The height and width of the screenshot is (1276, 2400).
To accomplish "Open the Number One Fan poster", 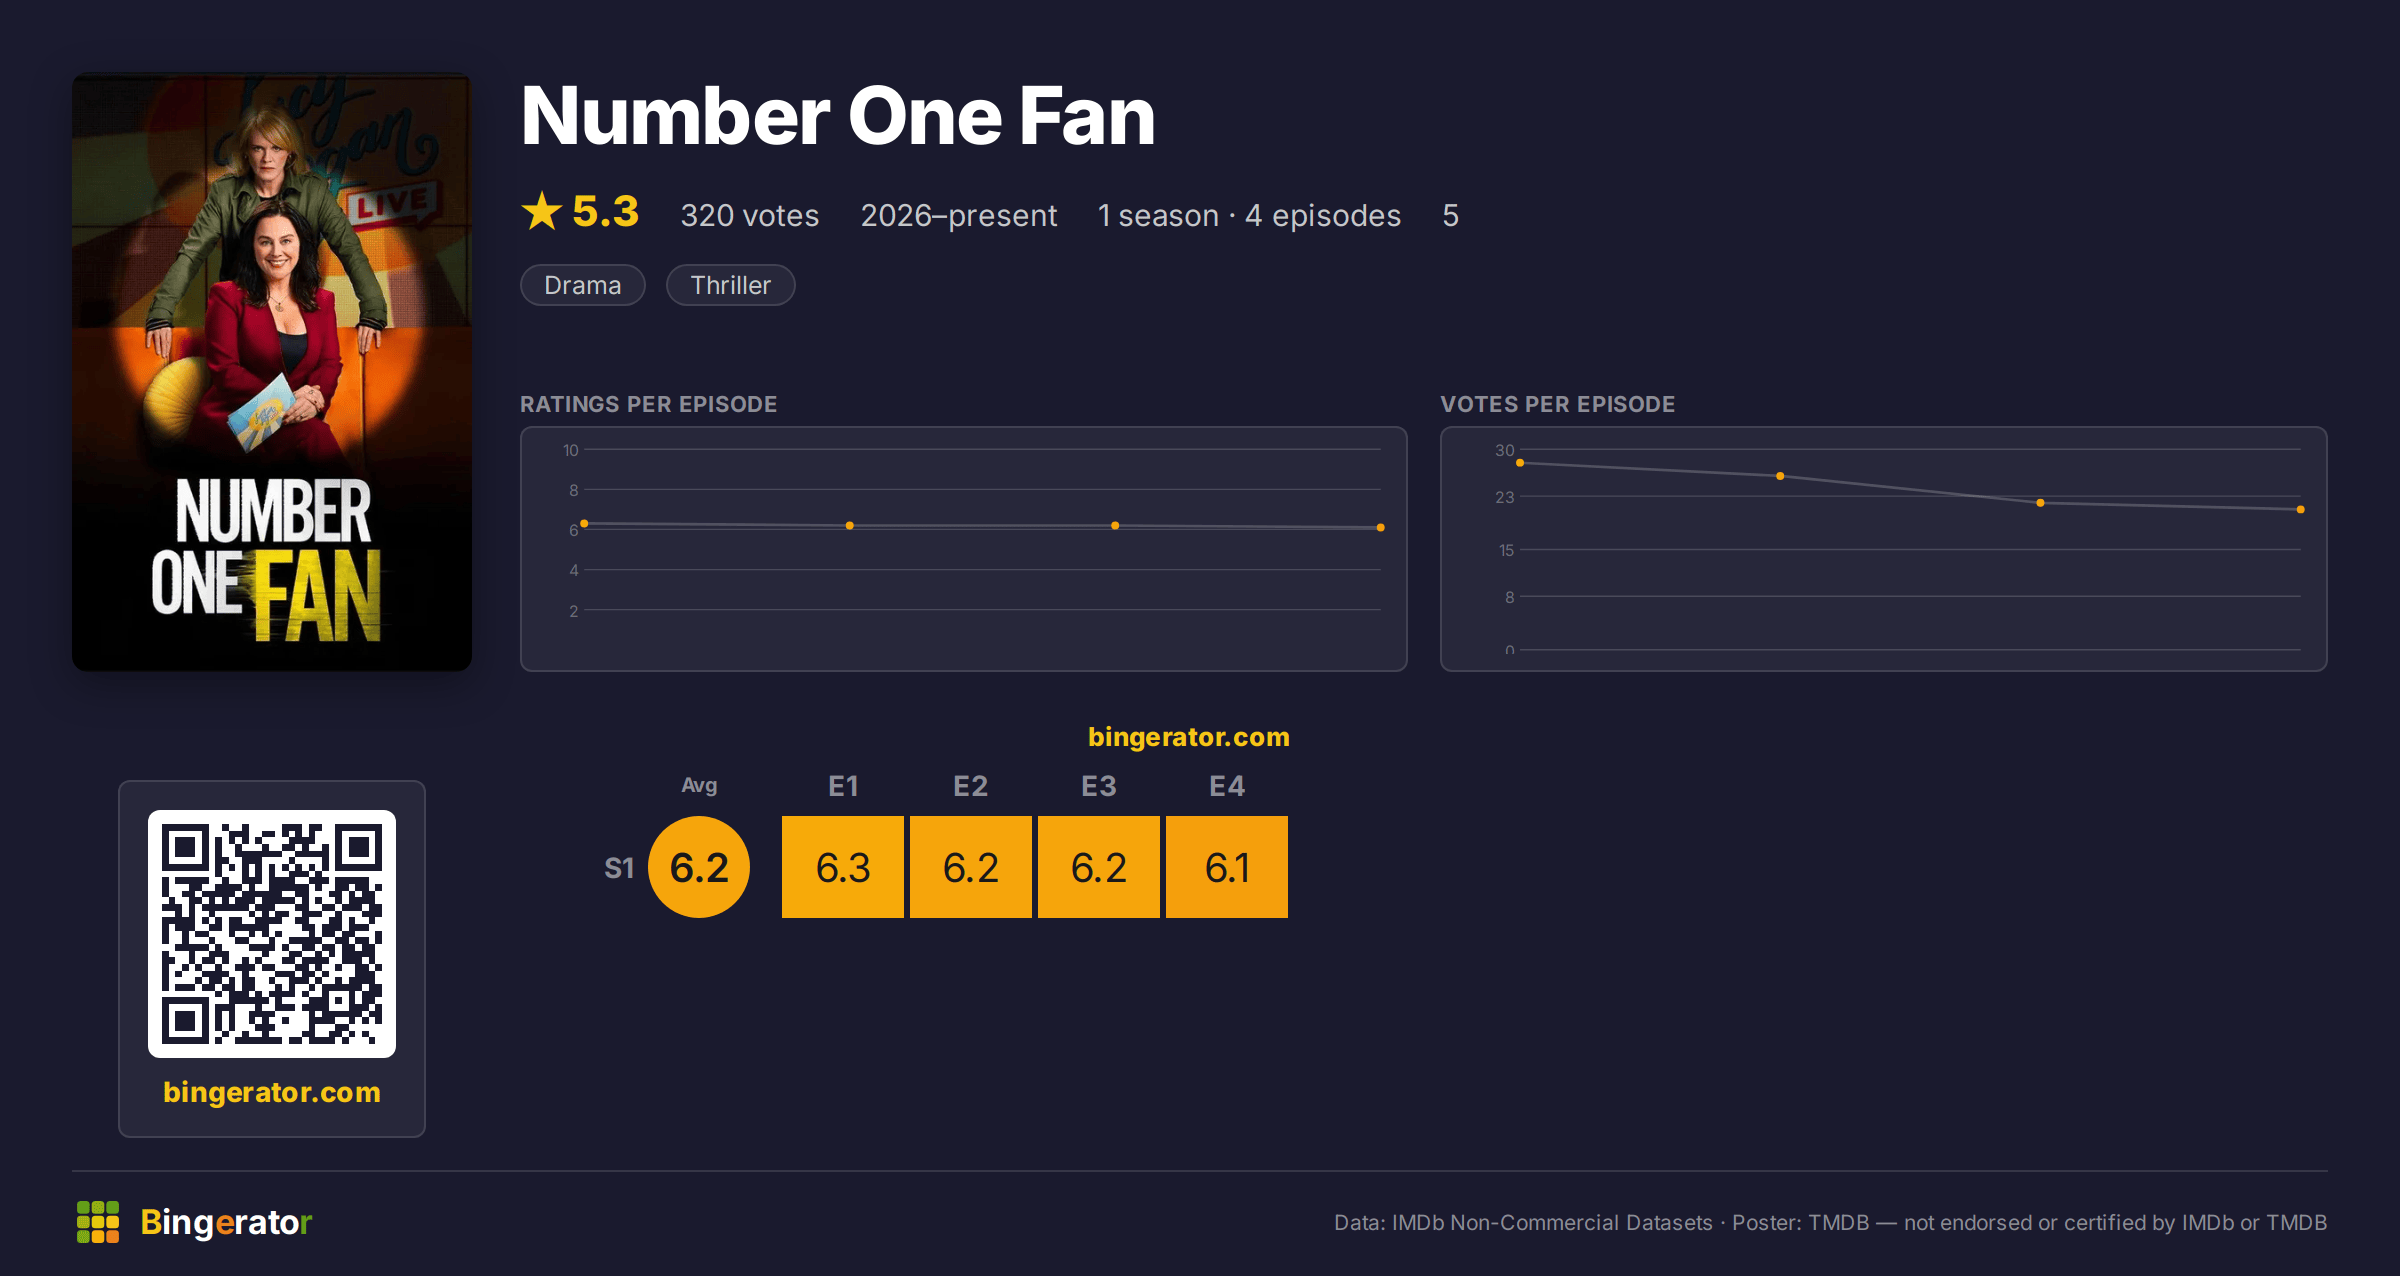I will (272, 372).
